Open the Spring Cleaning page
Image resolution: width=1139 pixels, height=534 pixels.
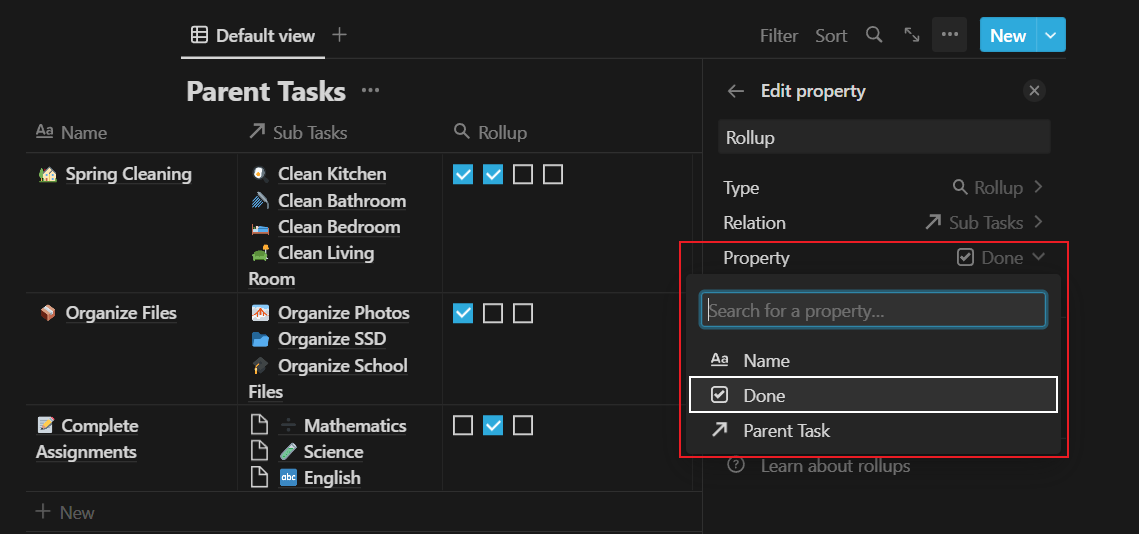(x=129, y=174)
